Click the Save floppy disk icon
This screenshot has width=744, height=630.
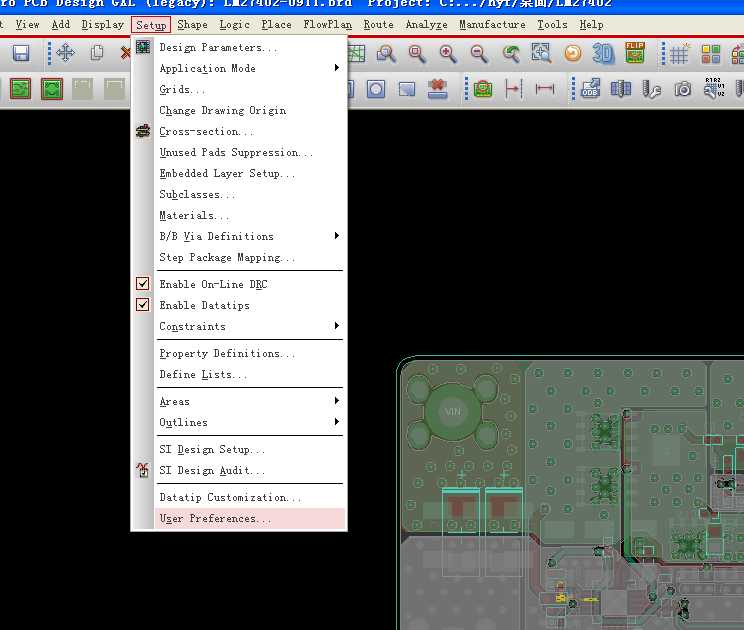point(21,53)
